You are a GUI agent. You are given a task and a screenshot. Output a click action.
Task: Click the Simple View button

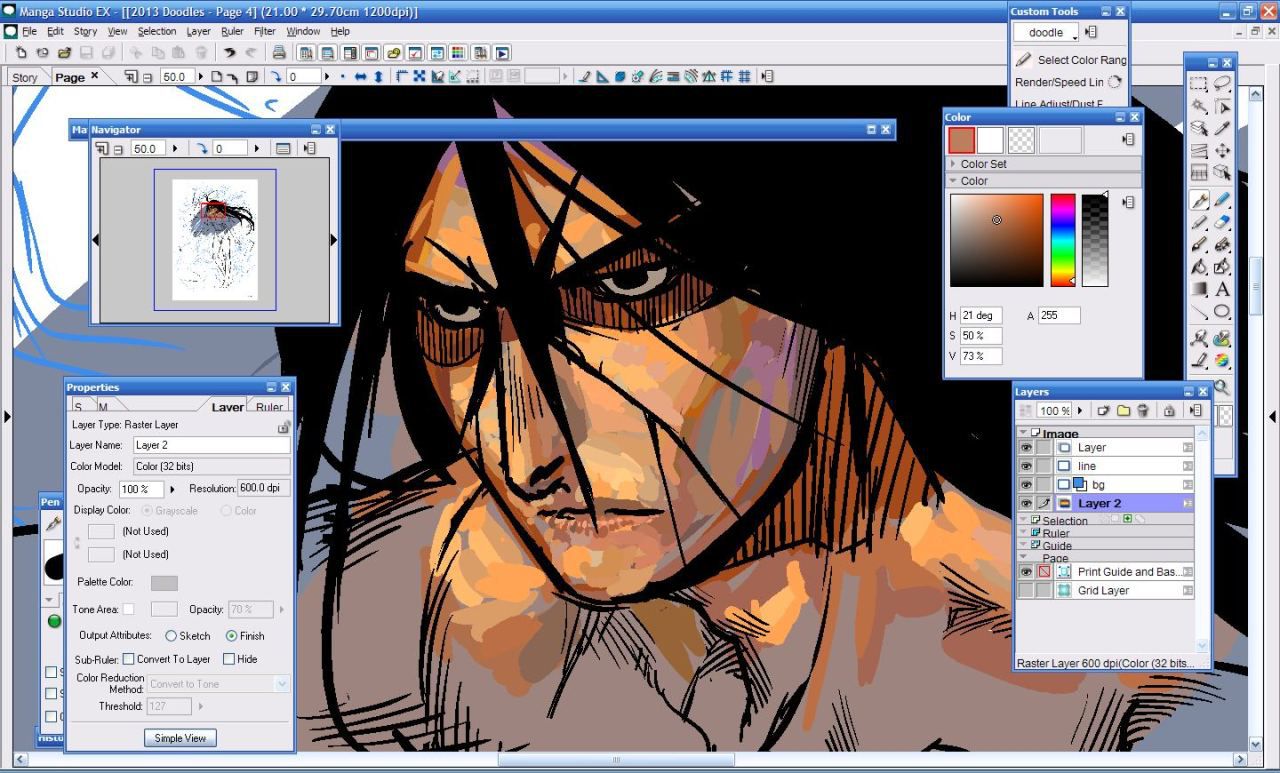180,738
